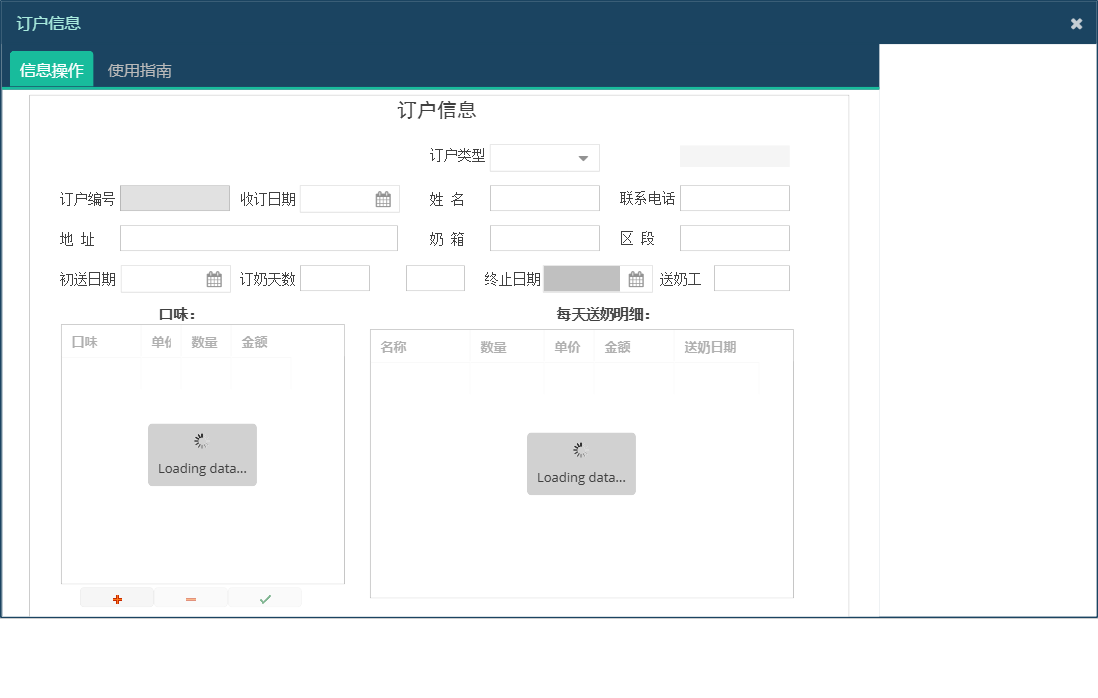The height and width of the screenshot is (698, 1098).
Task: Click the 姓名 input field
Action: 544,198
